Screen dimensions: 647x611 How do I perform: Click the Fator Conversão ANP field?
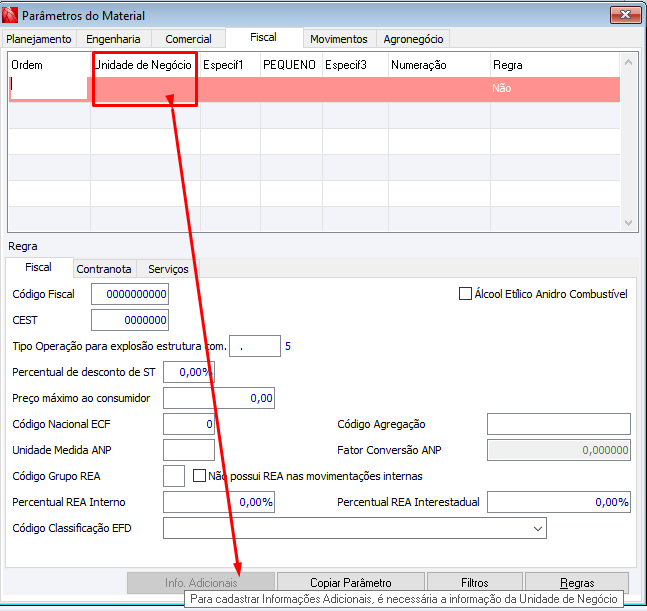(559, 450)
